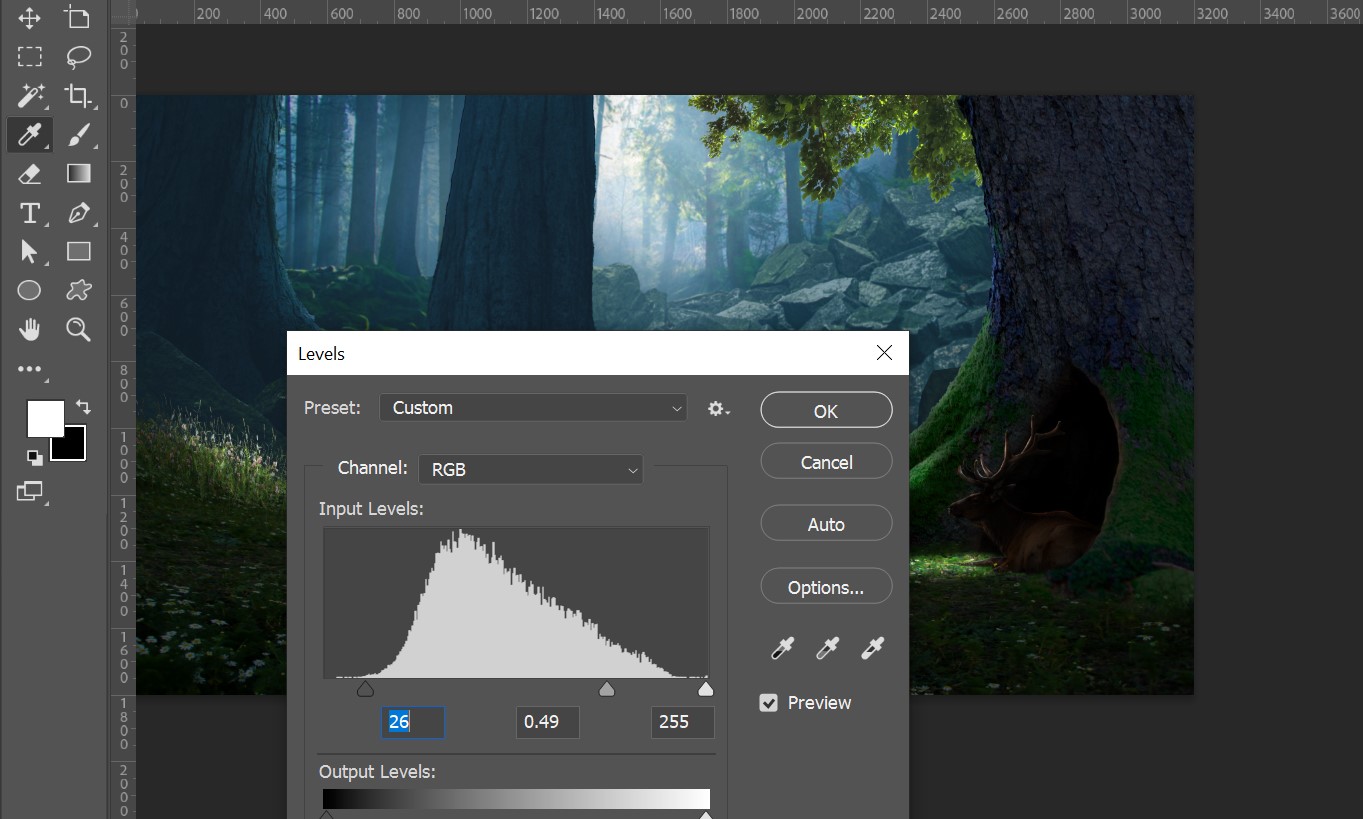Open the Edit Toolbar three-dots menu
The height and width of the screenshot is (819, 1363).
30,369
